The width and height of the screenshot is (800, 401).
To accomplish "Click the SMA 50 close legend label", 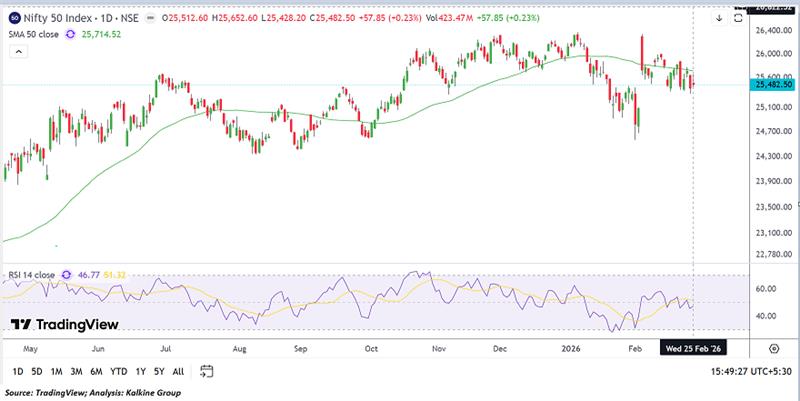I will (x=33, y=33).
